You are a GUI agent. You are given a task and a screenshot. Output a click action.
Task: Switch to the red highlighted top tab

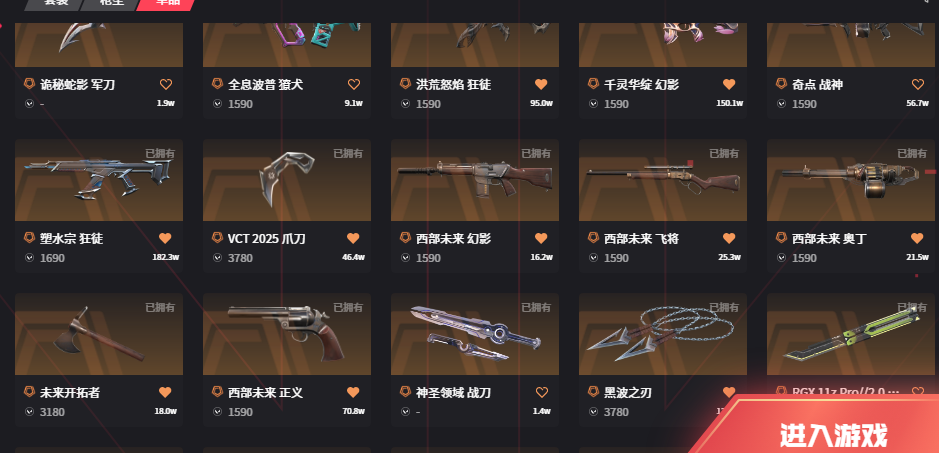click(166, 5)
